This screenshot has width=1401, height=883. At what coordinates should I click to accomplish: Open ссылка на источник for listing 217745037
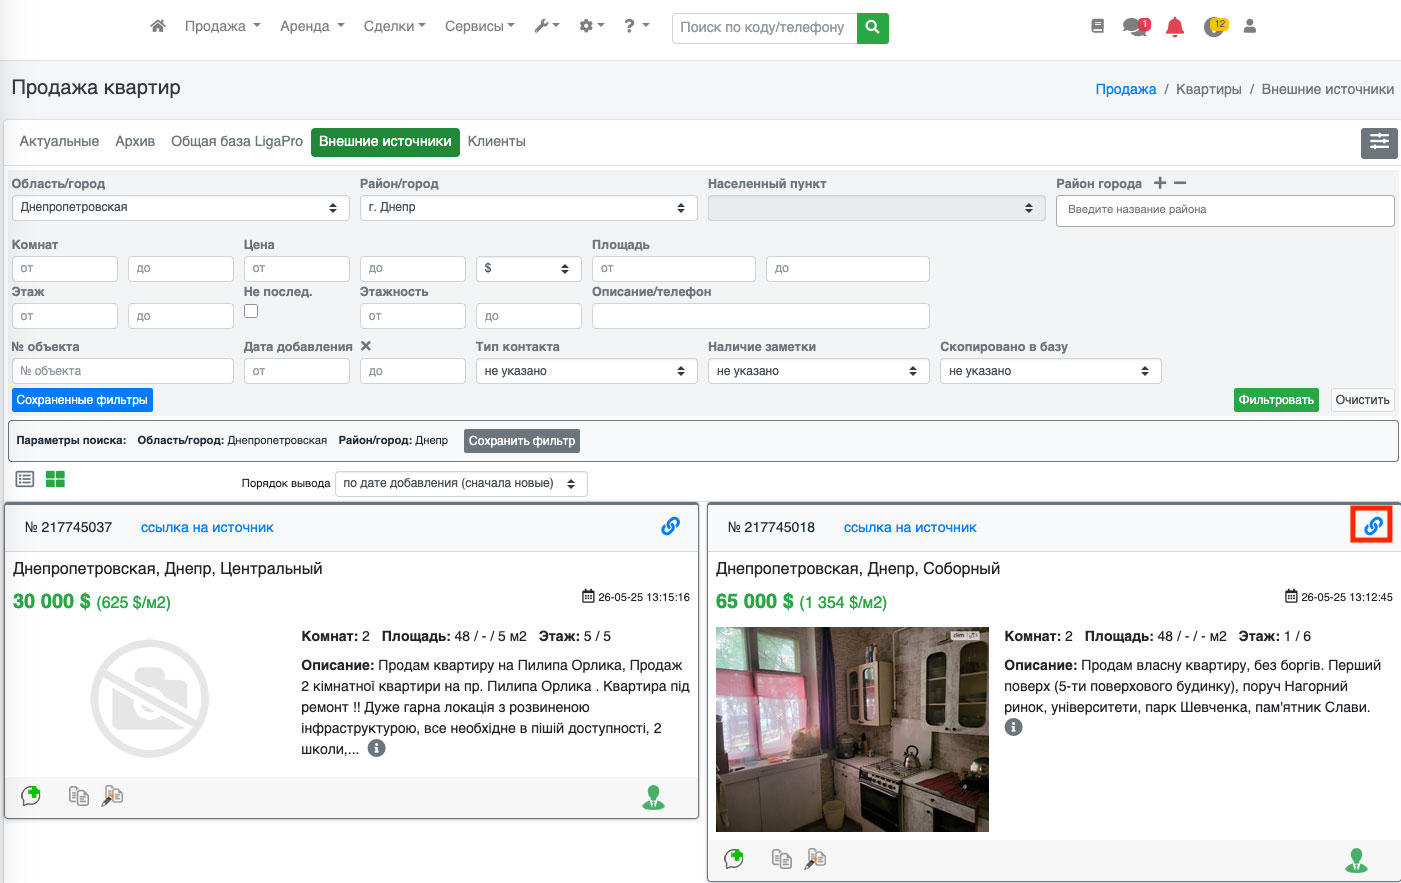click(x=207, y=527)
